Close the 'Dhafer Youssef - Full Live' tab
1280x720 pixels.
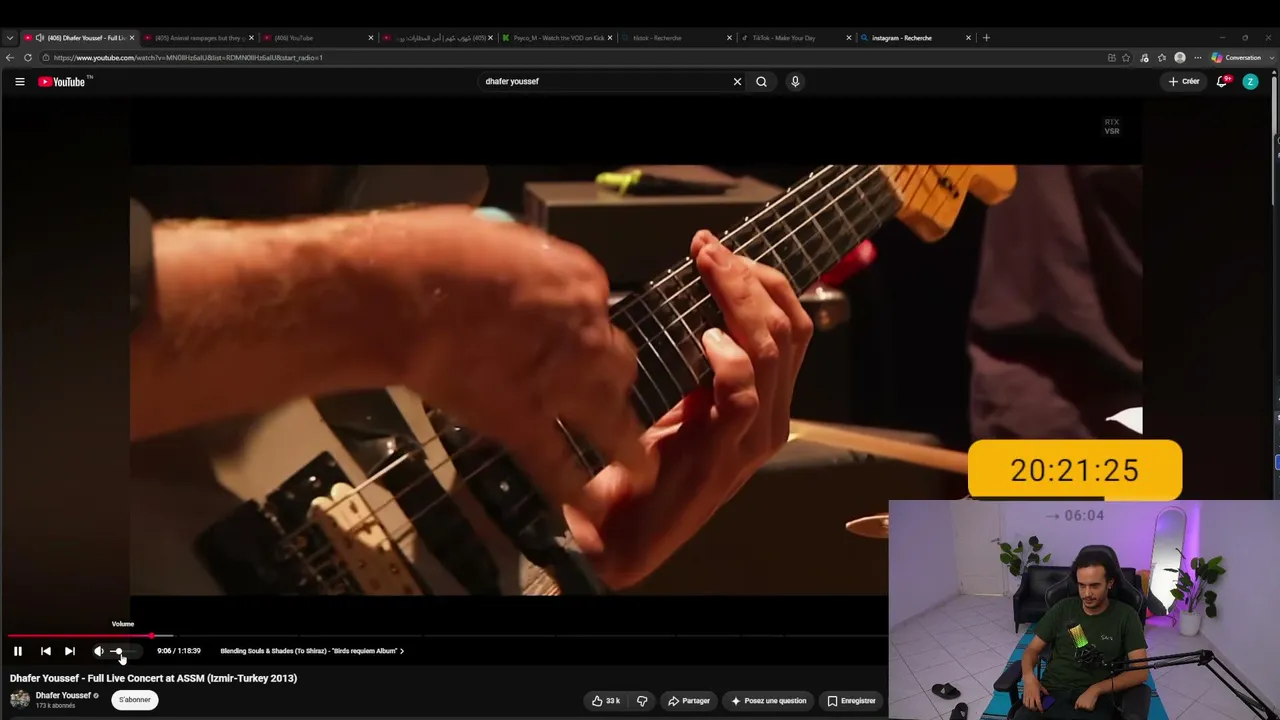coord(131,38)
